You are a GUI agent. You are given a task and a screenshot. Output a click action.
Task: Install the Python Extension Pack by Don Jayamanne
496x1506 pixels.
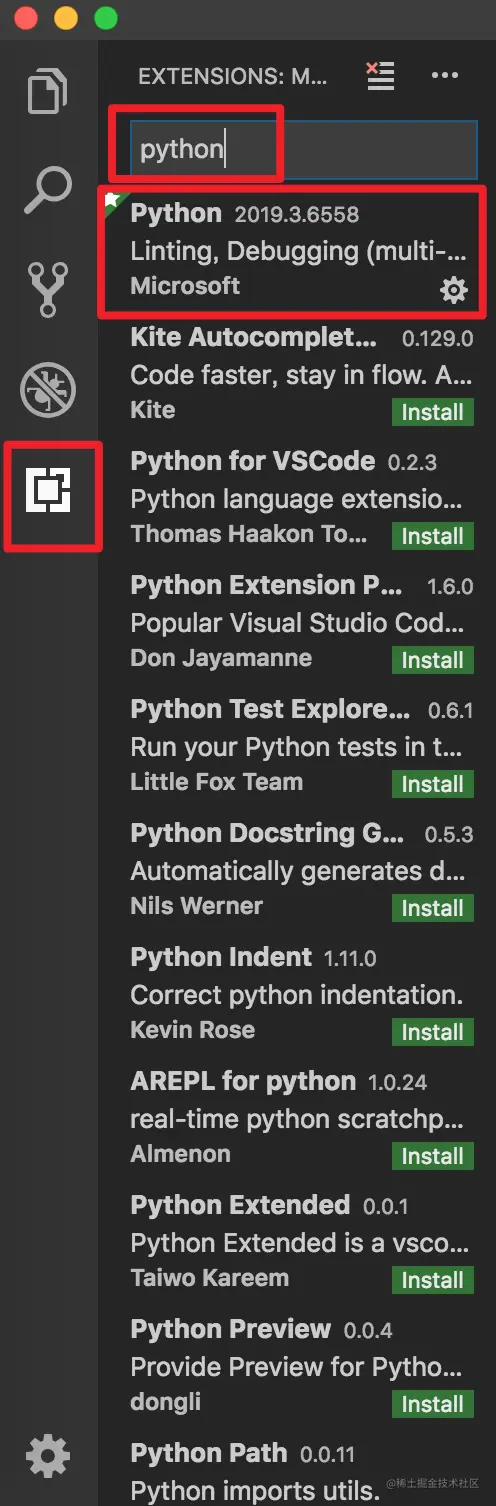tap(432, 660)
